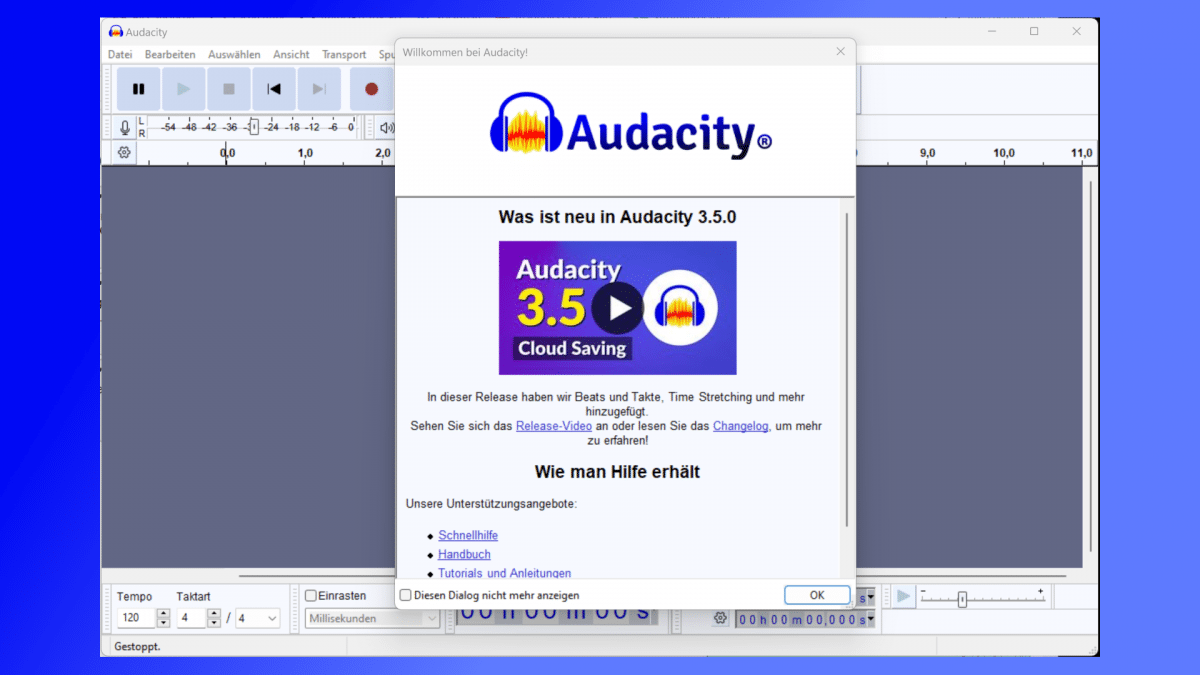Open timeline options gear icon
1200x675 pixels.
(124, 153)
